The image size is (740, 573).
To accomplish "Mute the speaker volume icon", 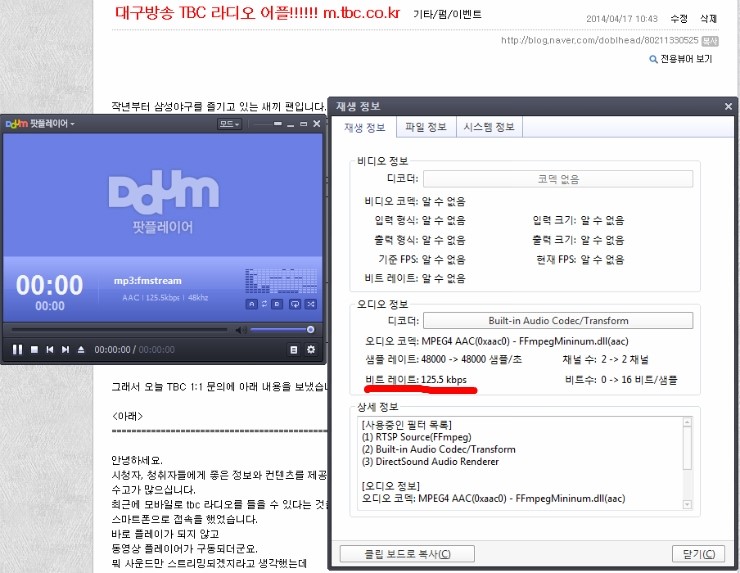I will click(x=241, y=329).
